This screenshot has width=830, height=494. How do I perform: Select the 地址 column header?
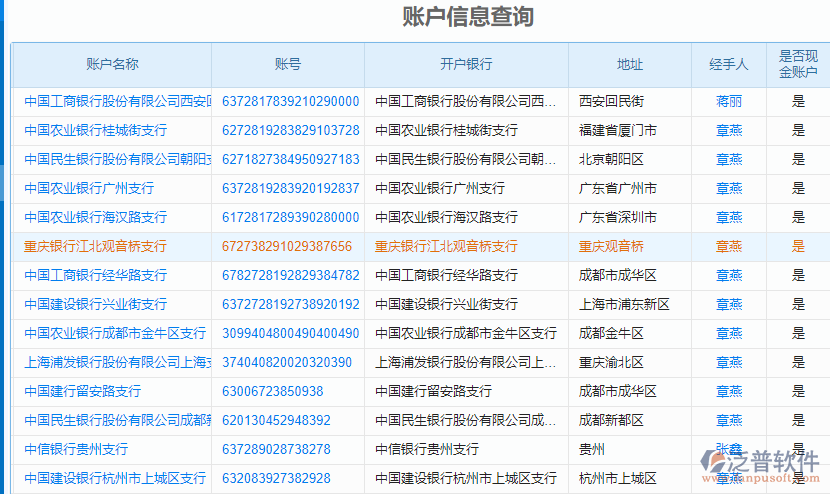pyautogui.click(x=630, y=65)
